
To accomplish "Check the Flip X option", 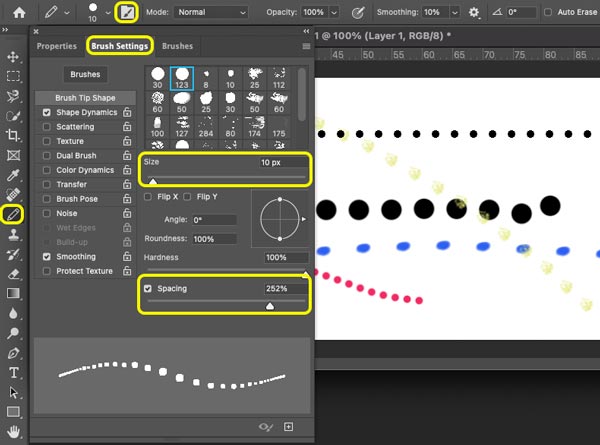I will pos(148,197).
